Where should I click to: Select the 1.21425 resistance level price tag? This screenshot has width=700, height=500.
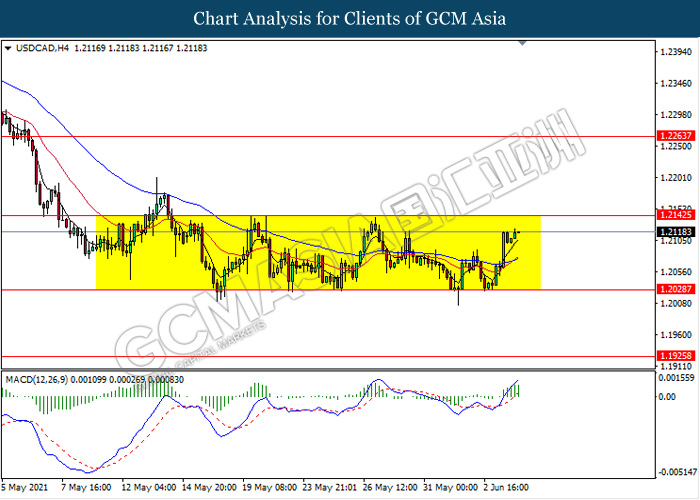[x=676, y=215]
